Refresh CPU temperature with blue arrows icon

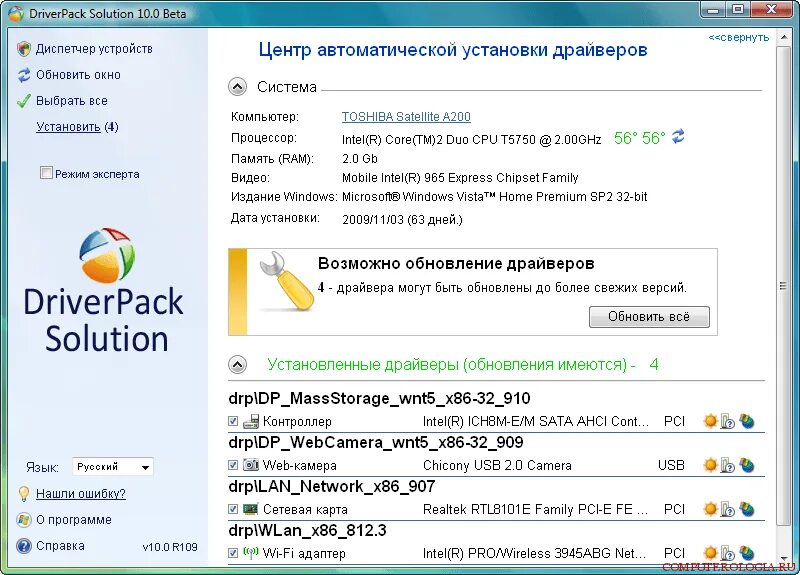[678, 137]
